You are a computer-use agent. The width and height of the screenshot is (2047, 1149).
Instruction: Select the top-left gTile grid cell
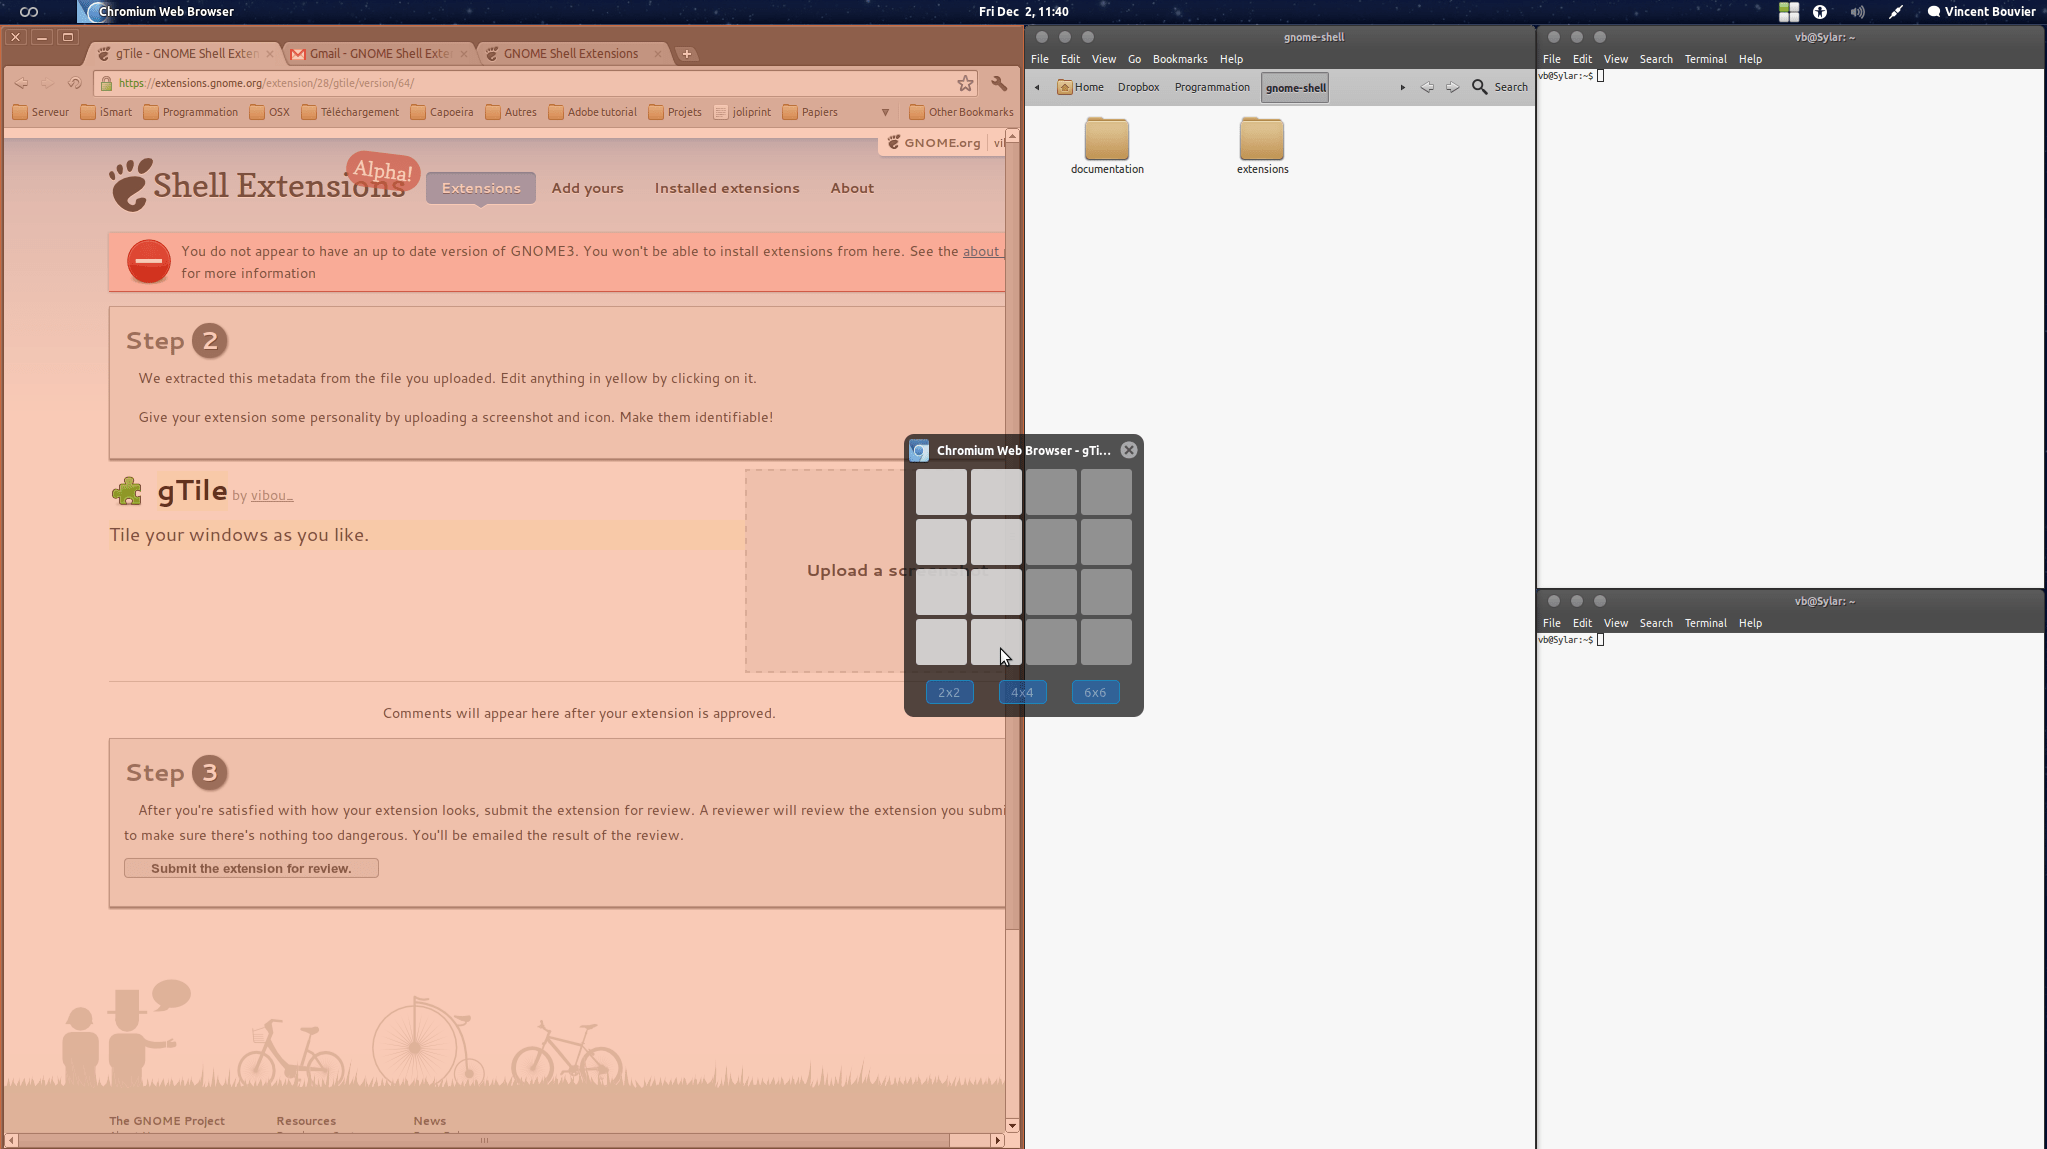[x=941, y=492]
